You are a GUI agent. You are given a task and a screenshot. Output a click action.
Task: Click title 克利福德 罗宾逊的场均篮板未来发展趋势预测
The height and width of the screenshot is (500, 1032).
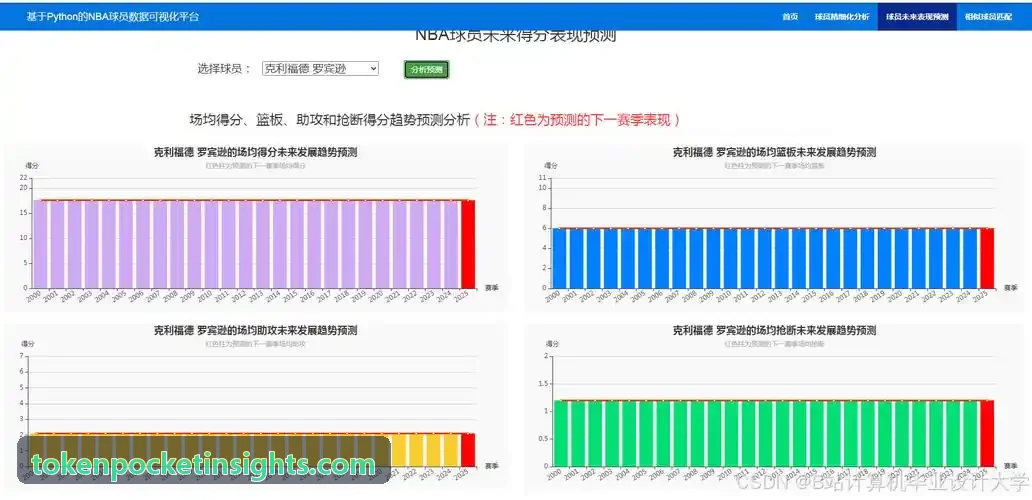point(774,152)
